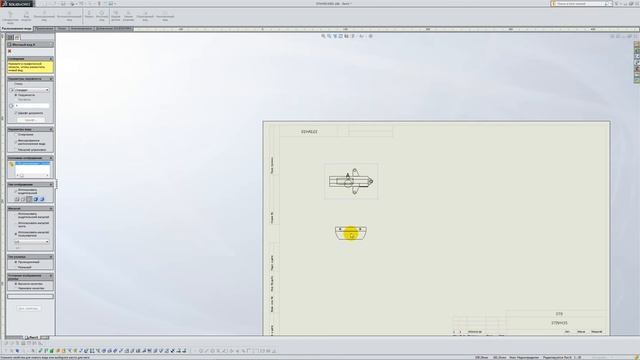Click the SolidWorks logo menu
This screenshot has width=640, height=360.
(x=16, y=4)
